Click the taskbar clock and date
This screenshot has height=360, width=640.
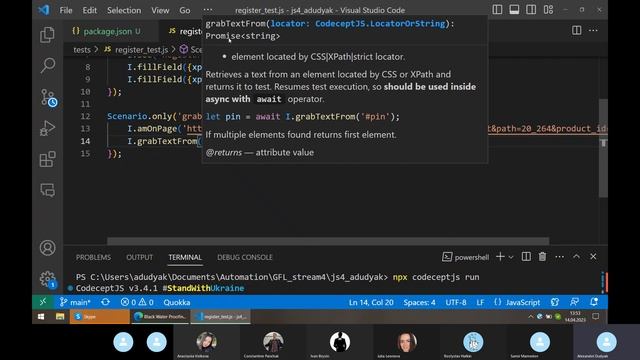click(575, 317)
